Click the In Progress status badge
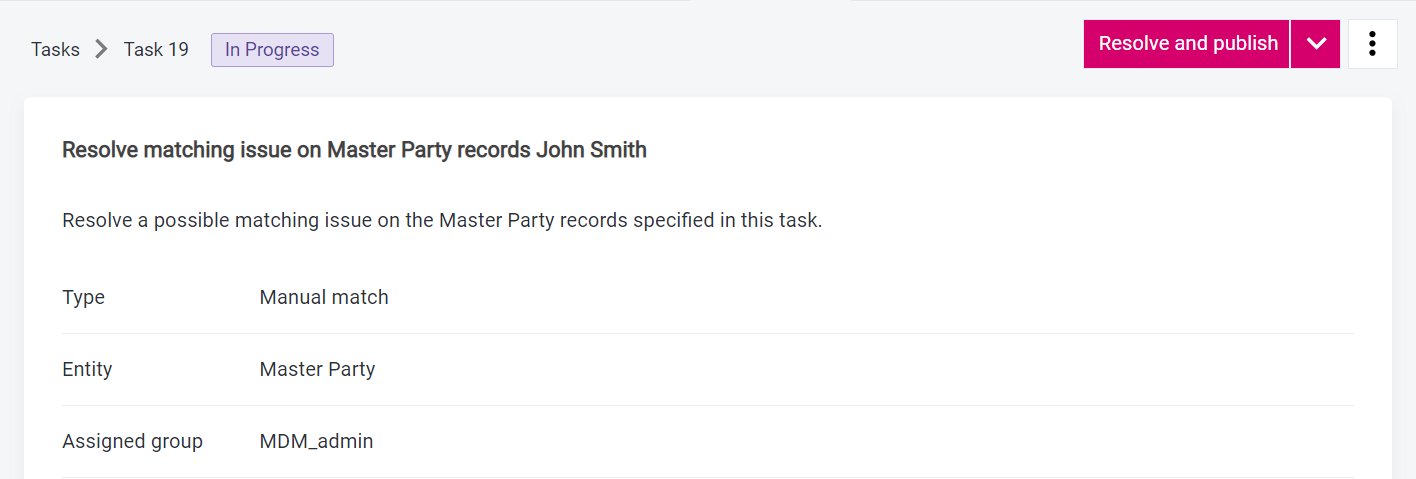 (x=272, y=50)
